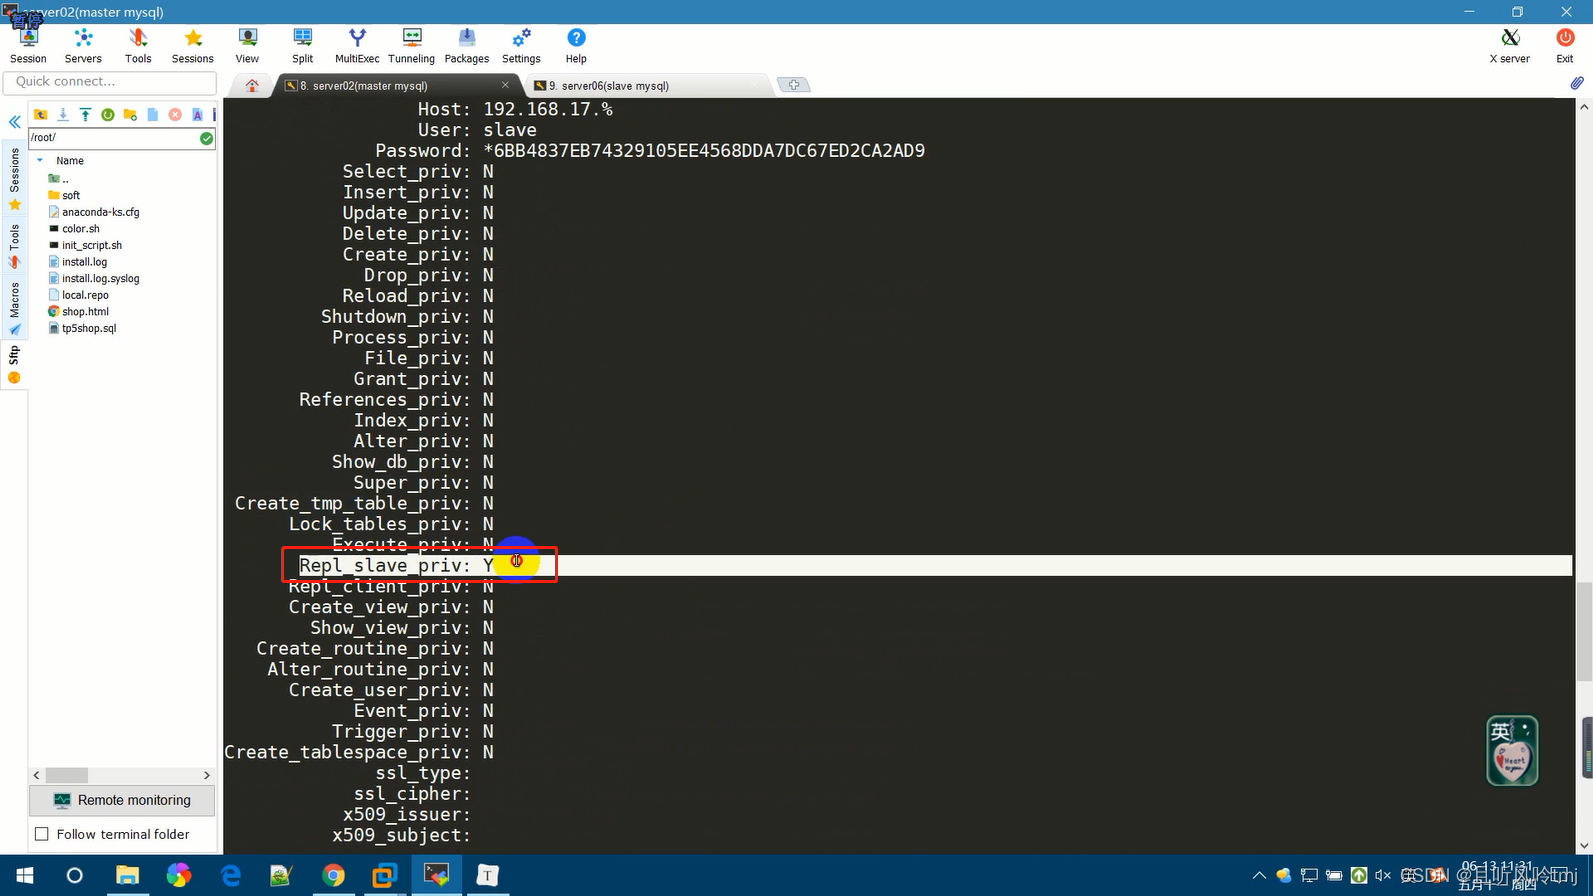Screen dimensions: 1593x896
Task: Click the terminal scroll-down arrow
Action: pyautogui.click(x=1584, y=846)
